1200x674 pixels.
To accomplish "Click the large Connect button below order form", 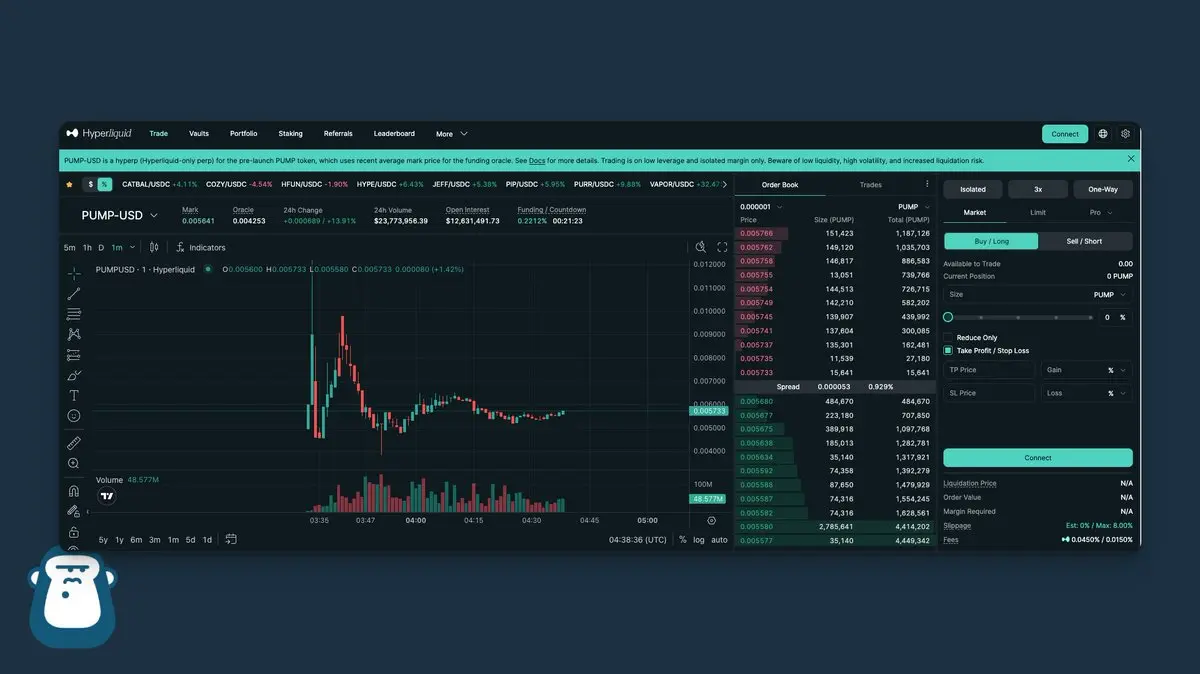I will pyautogui.click(x=1038, y=458).
